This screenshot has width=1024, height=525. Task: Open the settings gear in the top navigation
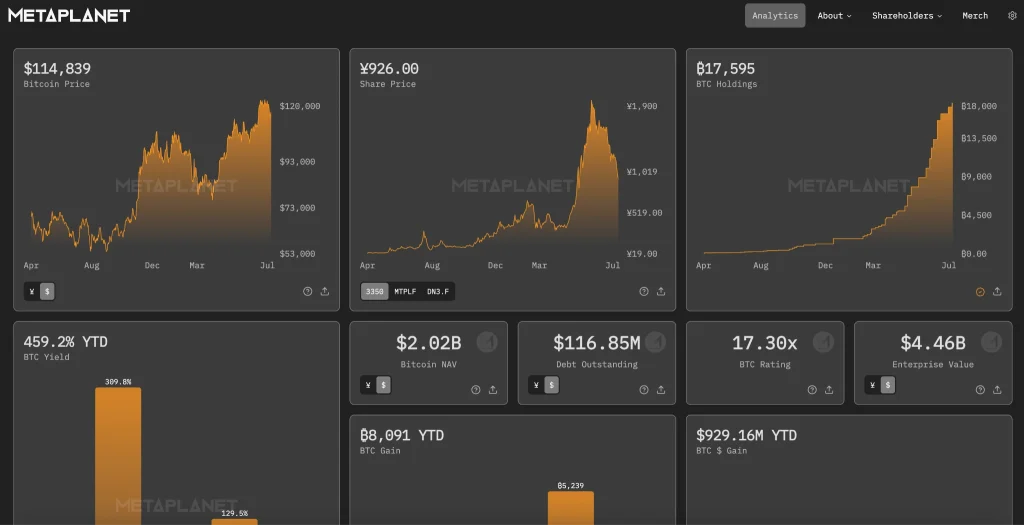pyautogui.click(x=1012, y=16)
